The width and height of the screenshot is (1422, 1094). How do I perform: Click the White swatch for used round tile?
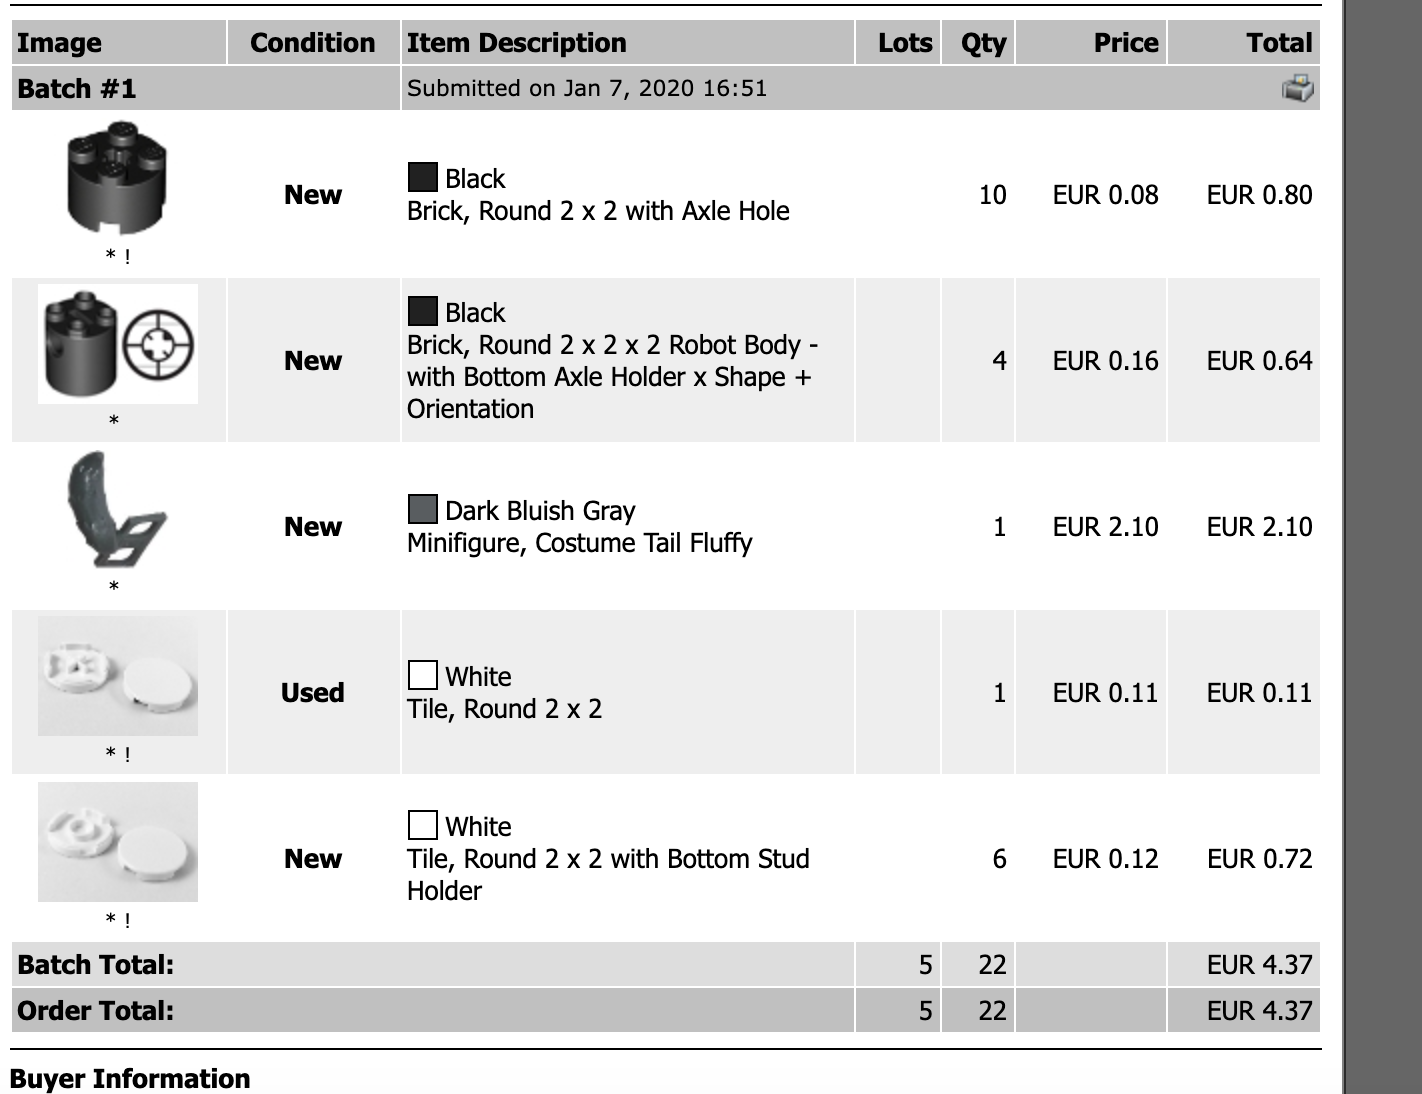click(423, 676)
